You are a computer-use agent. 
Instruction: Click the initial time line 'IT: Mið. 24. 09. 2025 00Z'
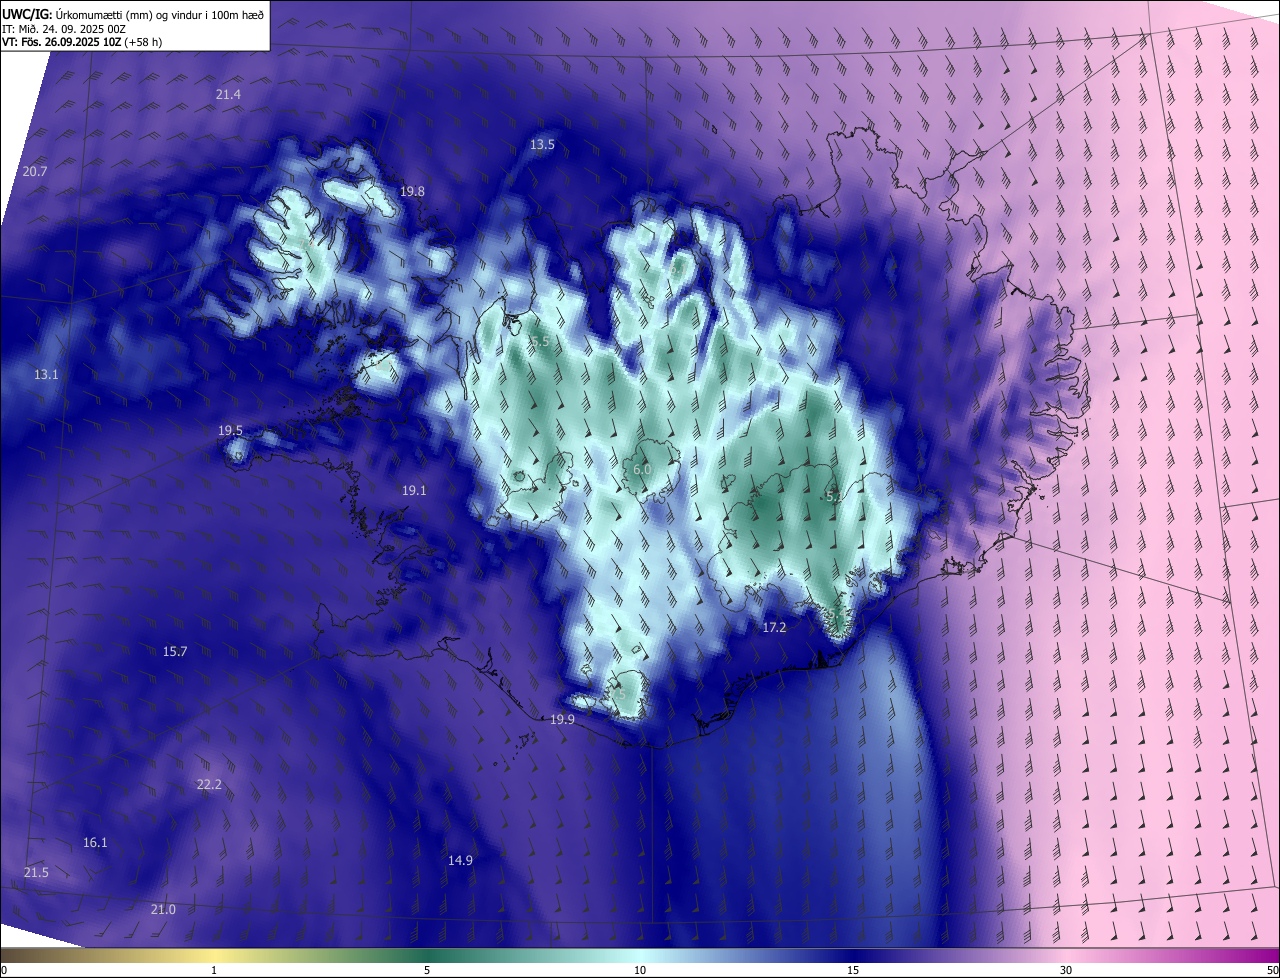click(64, 28)
